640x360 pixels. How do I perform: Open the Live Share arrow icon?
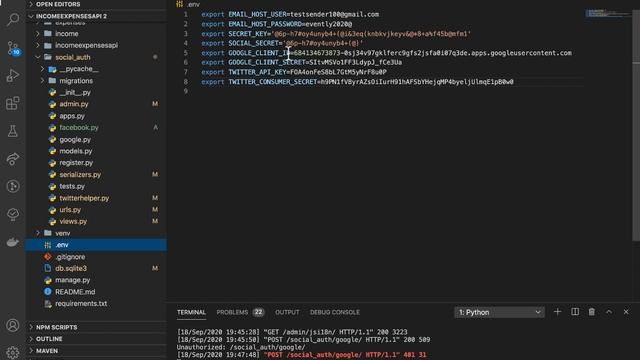(x=13, y=159)
